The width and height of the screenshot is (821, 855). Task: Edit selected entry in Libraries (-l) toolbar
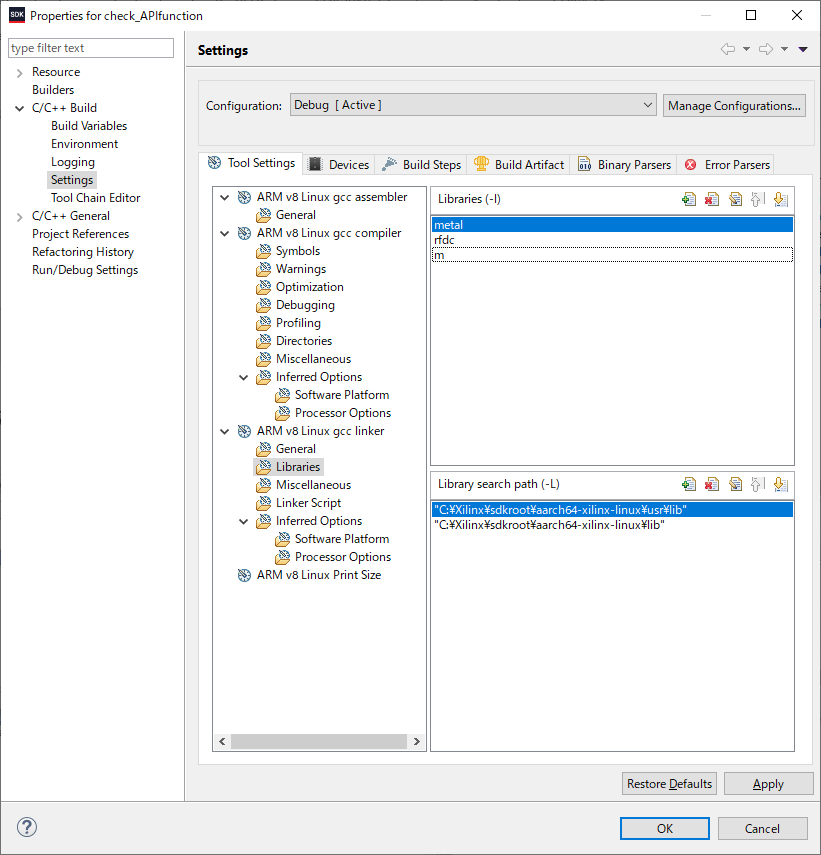[x=735, y=200]
